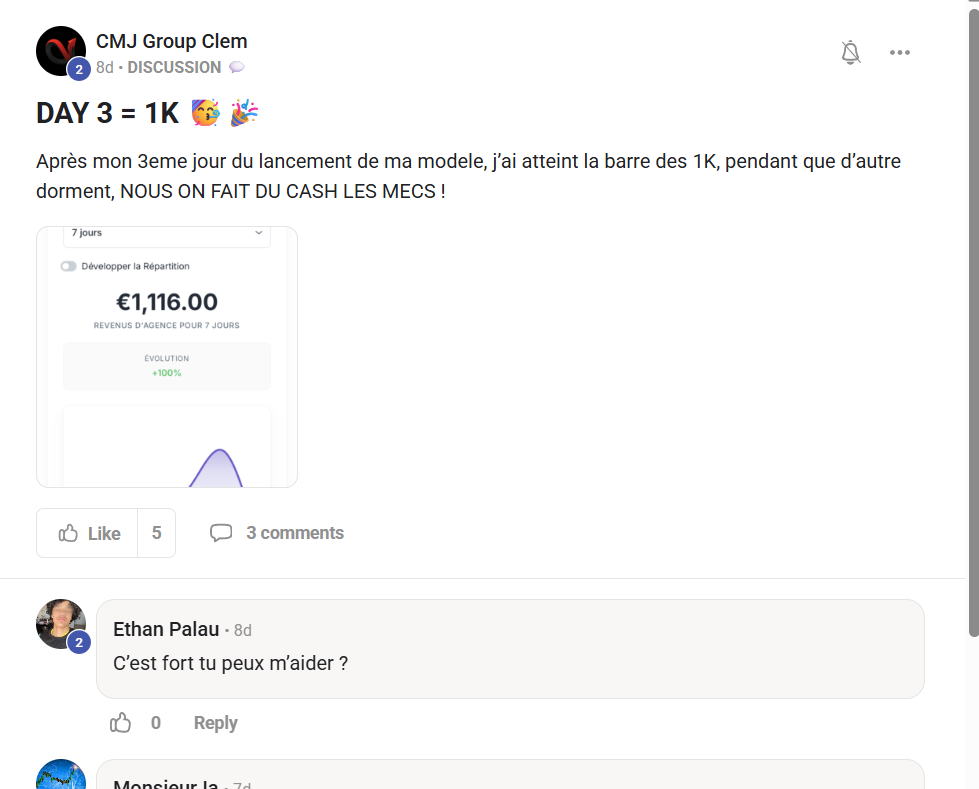Click the Ethan Palau commenter name
Image resolution: width=979 pixels, height=789 pixels.
(x=166, y=629)
